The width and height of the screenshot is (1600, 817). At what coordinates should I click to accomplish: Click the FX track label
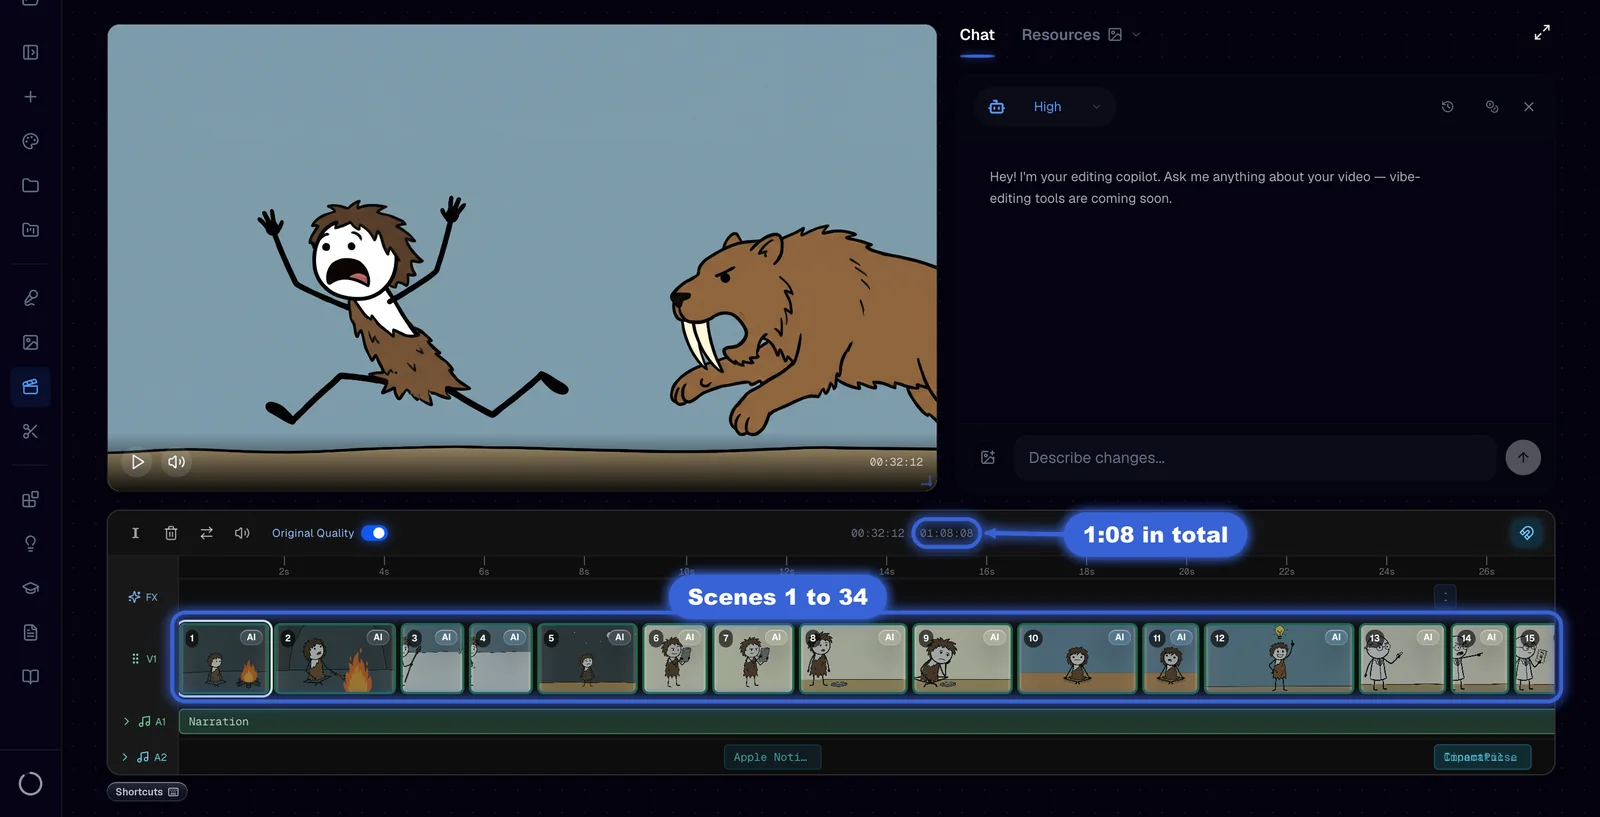143,597
